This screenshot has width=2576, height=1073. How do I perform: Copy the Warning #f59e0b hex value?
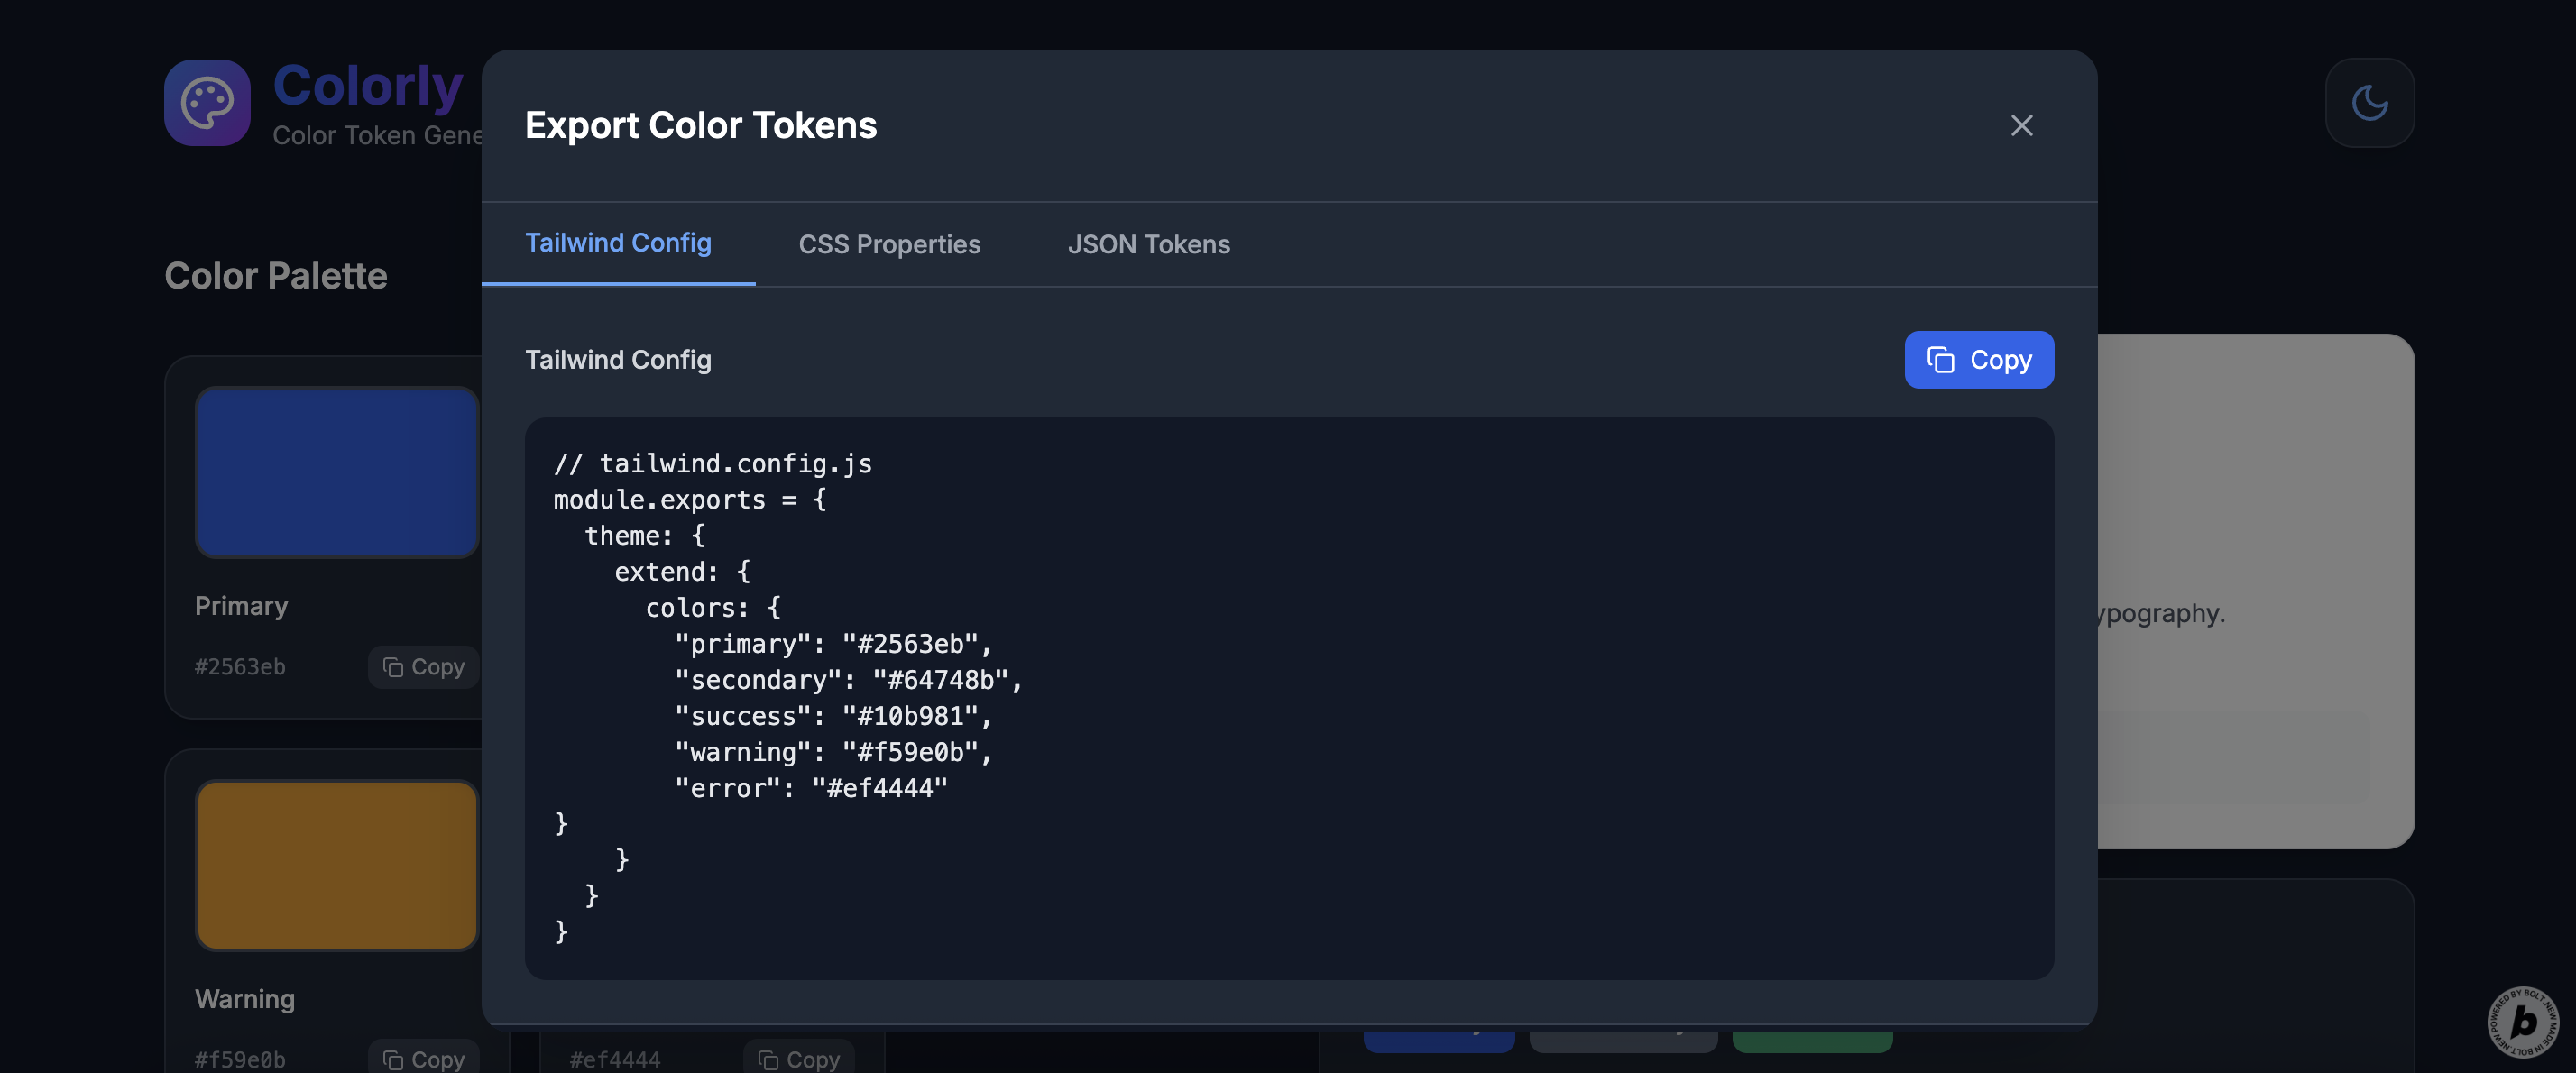pos(424,1058)
